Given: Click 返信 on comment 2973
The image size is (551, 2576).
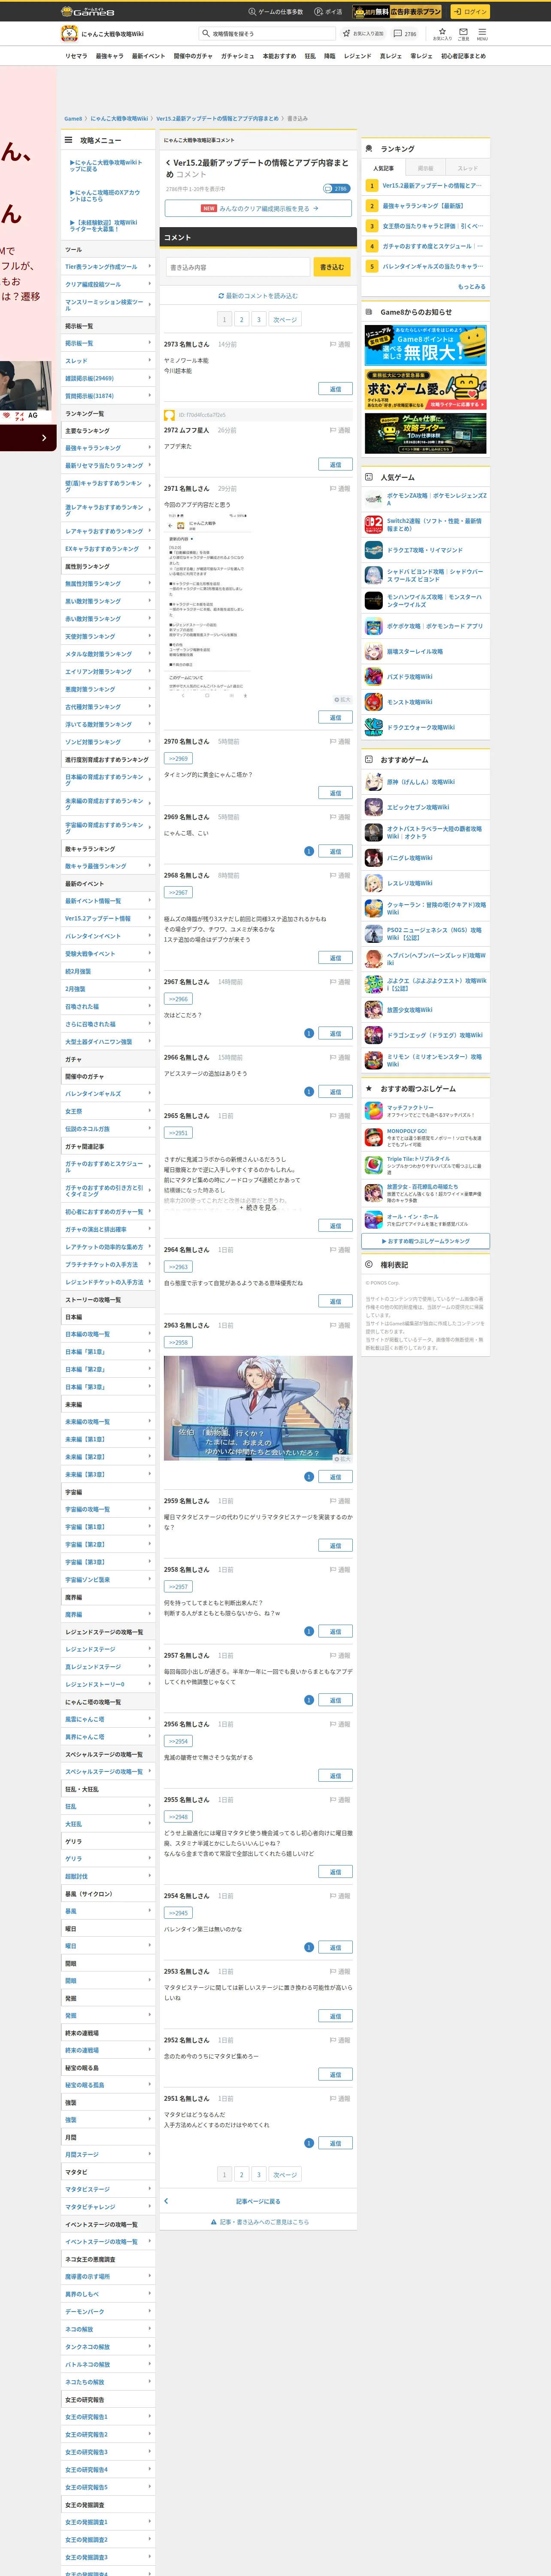Looking at the screenshot, I should pos(335,389).
